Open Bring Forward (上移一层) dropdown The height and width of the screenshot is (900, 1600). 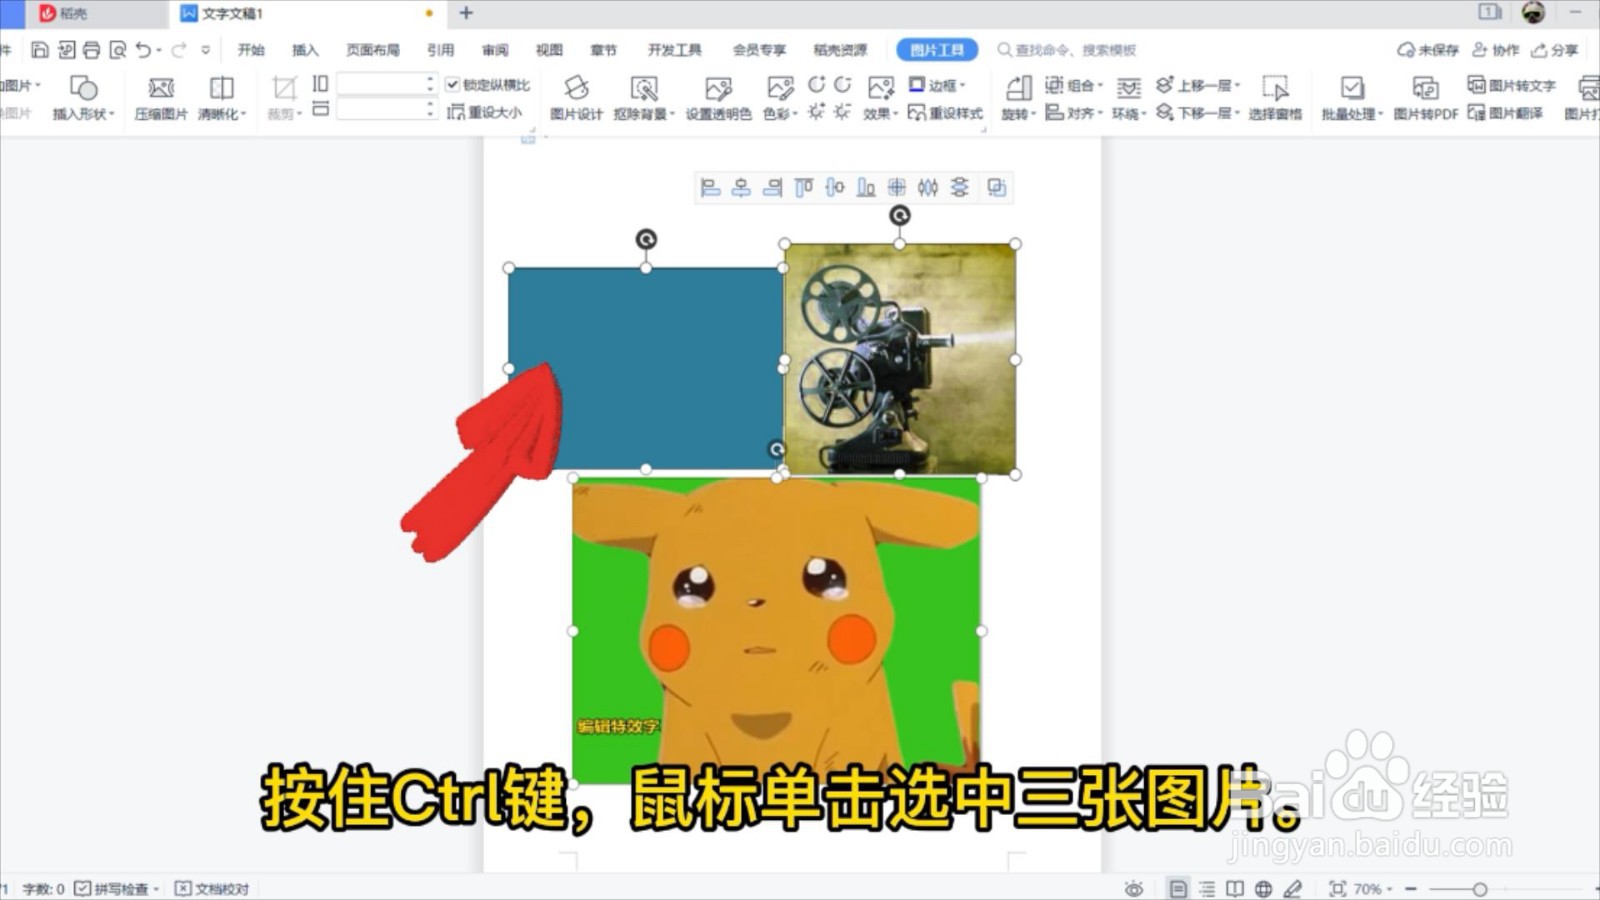1198,85
